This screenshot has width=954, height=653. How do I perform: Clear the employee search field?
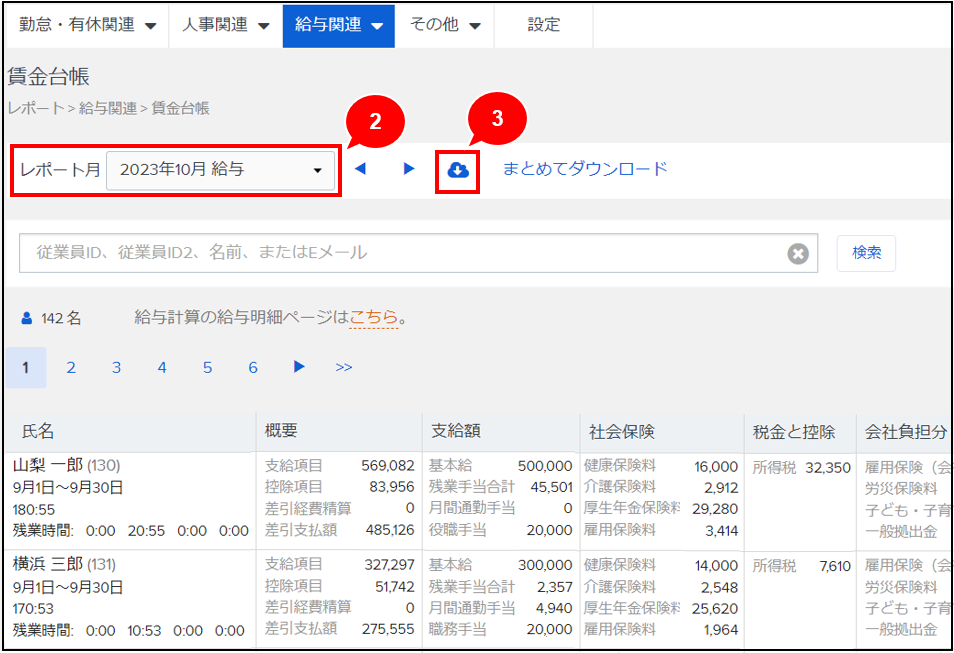coord(797,254)
